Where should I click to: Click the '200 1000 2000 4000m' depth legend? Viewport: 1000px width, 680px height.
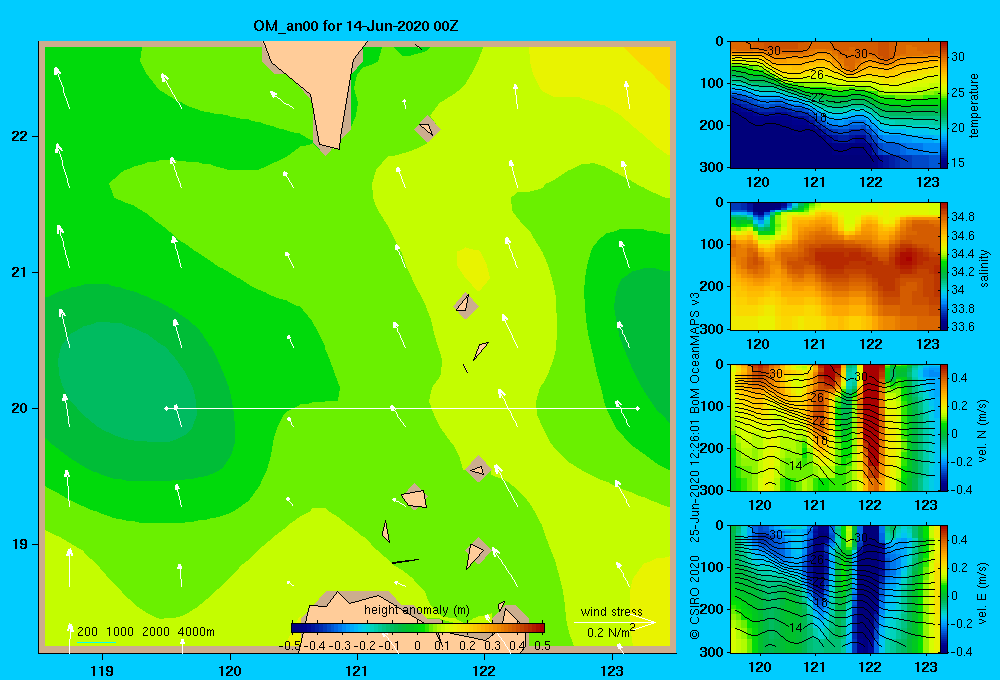[145, 632]
